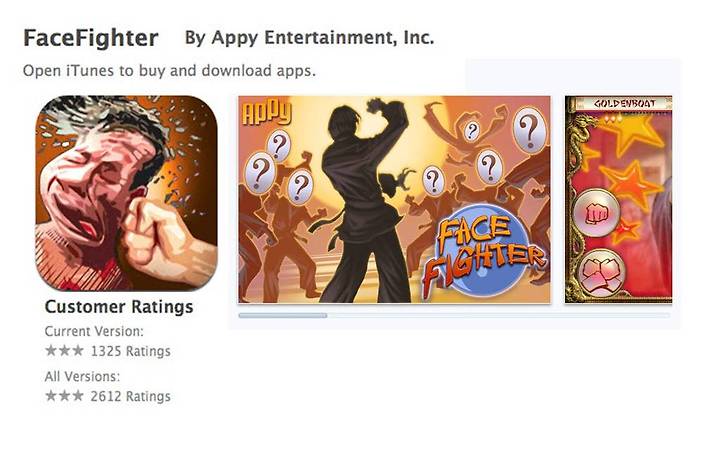Click the largest question mark bubble

[x=529, y=130]
